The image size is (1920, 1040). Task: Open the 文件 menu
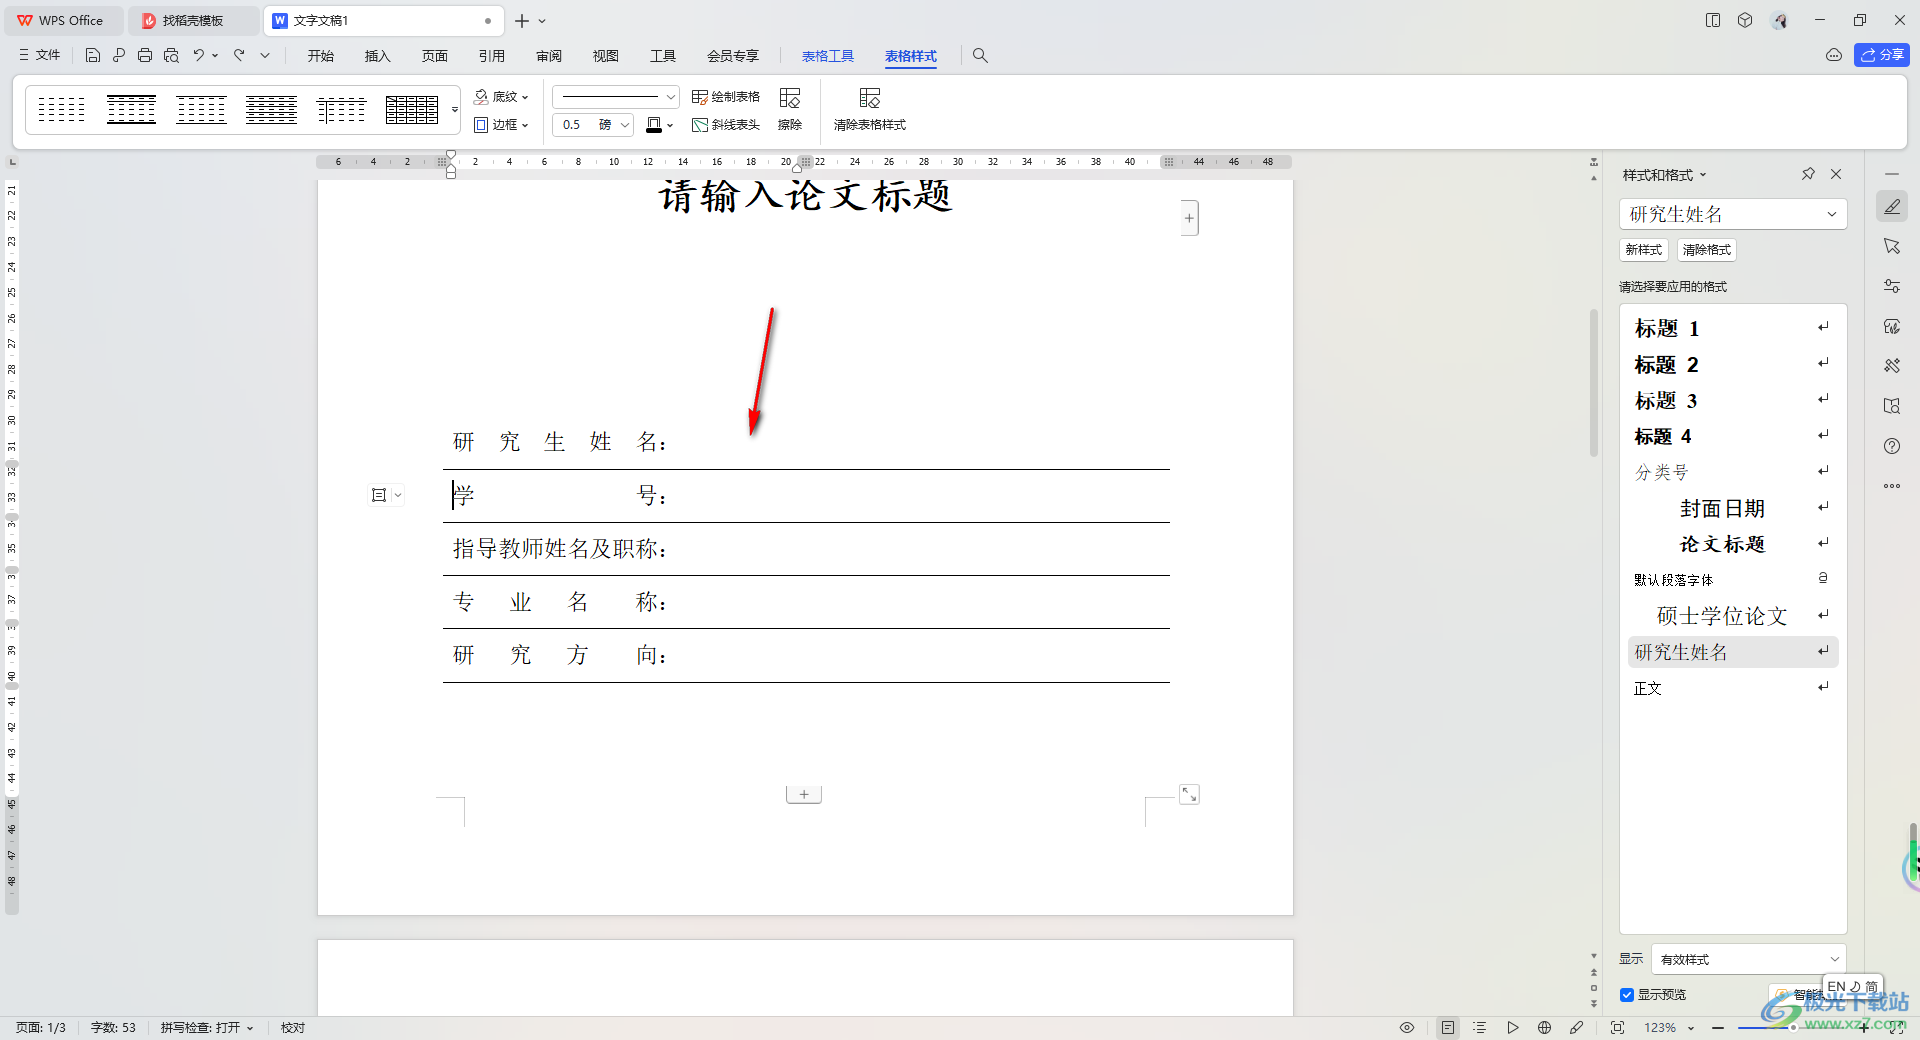point(40,56)
